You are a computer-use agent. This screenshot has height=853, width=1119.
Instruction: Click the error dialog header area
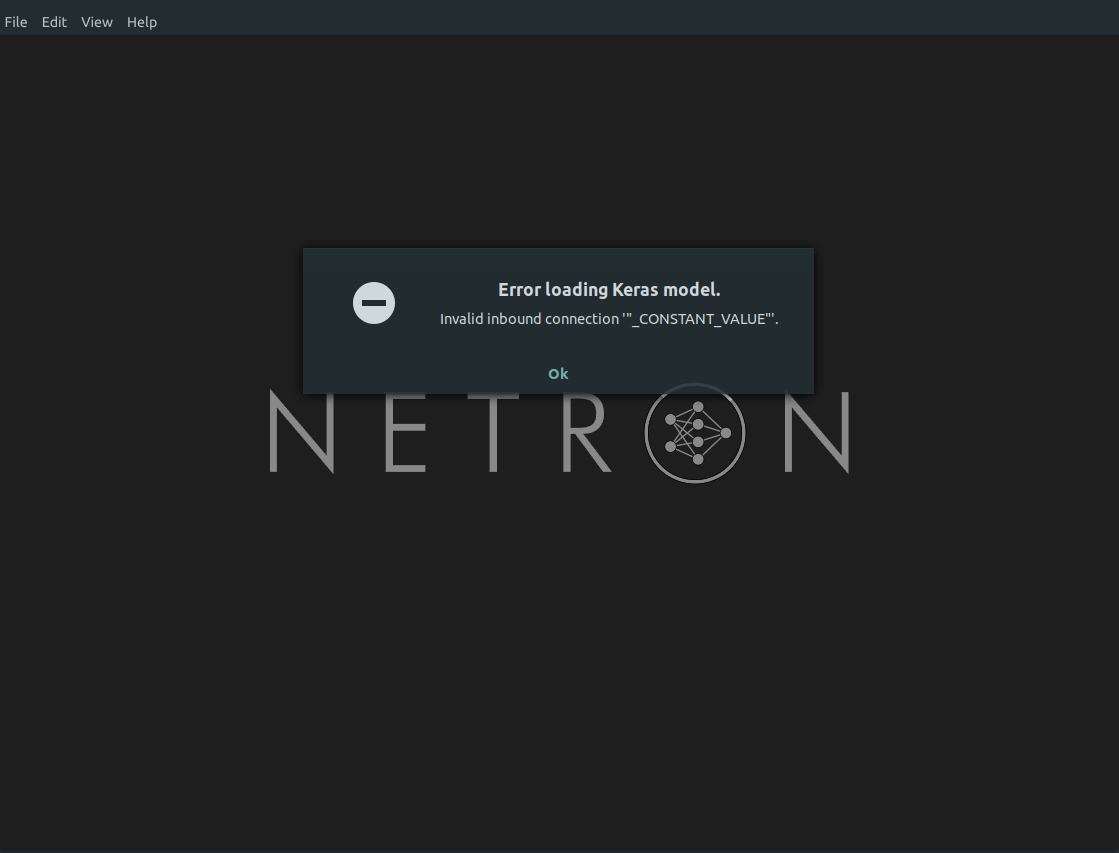click(x=558, y=260)
